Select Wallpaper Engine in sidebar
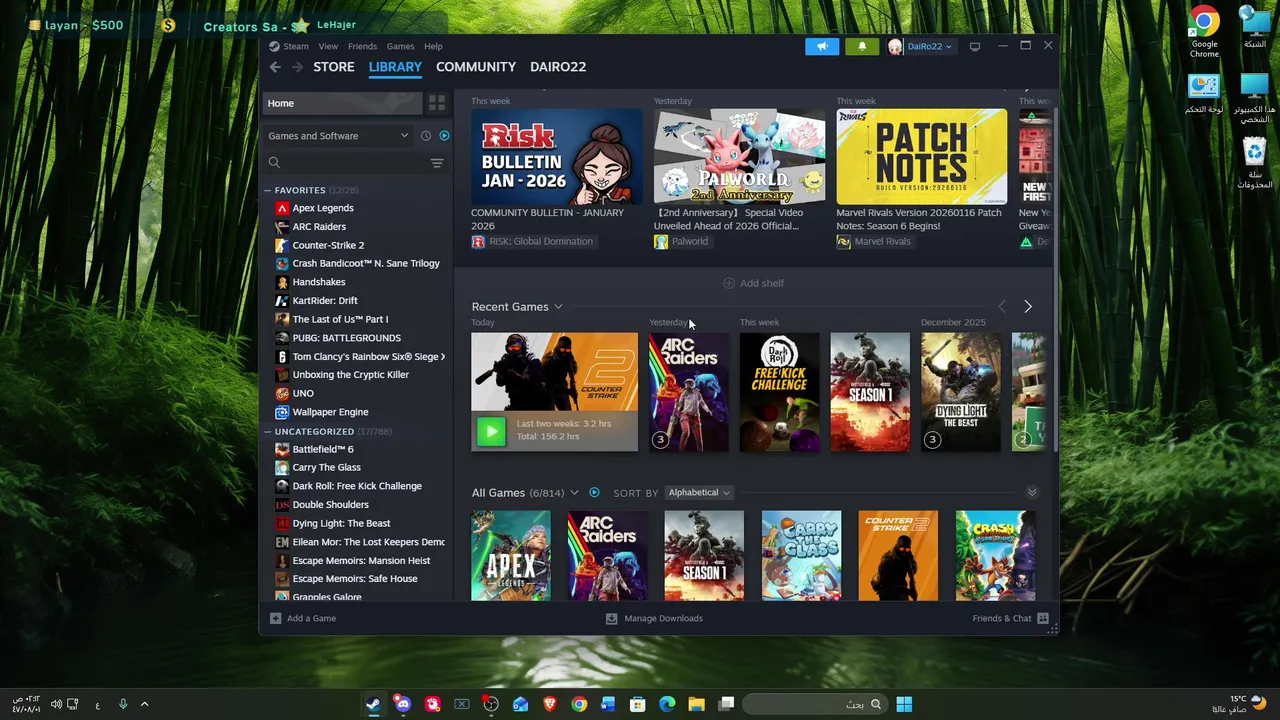Screen dimensions: 1280x720 click(330, 412)
